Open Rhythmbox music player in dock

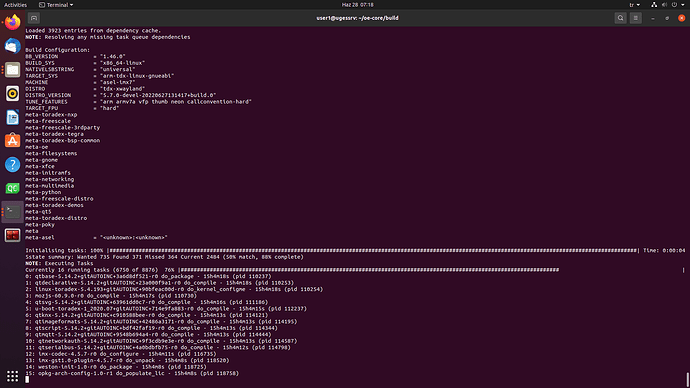pyautogui.click(x=12, y=93)
